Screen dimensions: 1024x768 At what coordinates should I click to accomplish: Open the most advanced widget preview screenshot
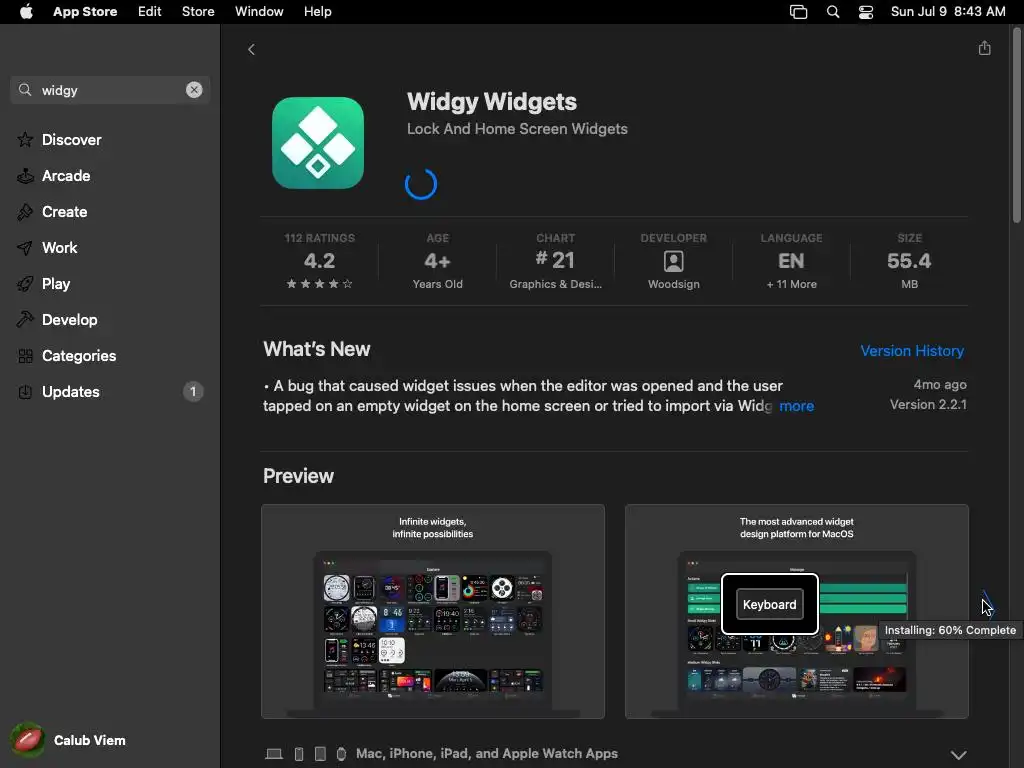(797, 611)
